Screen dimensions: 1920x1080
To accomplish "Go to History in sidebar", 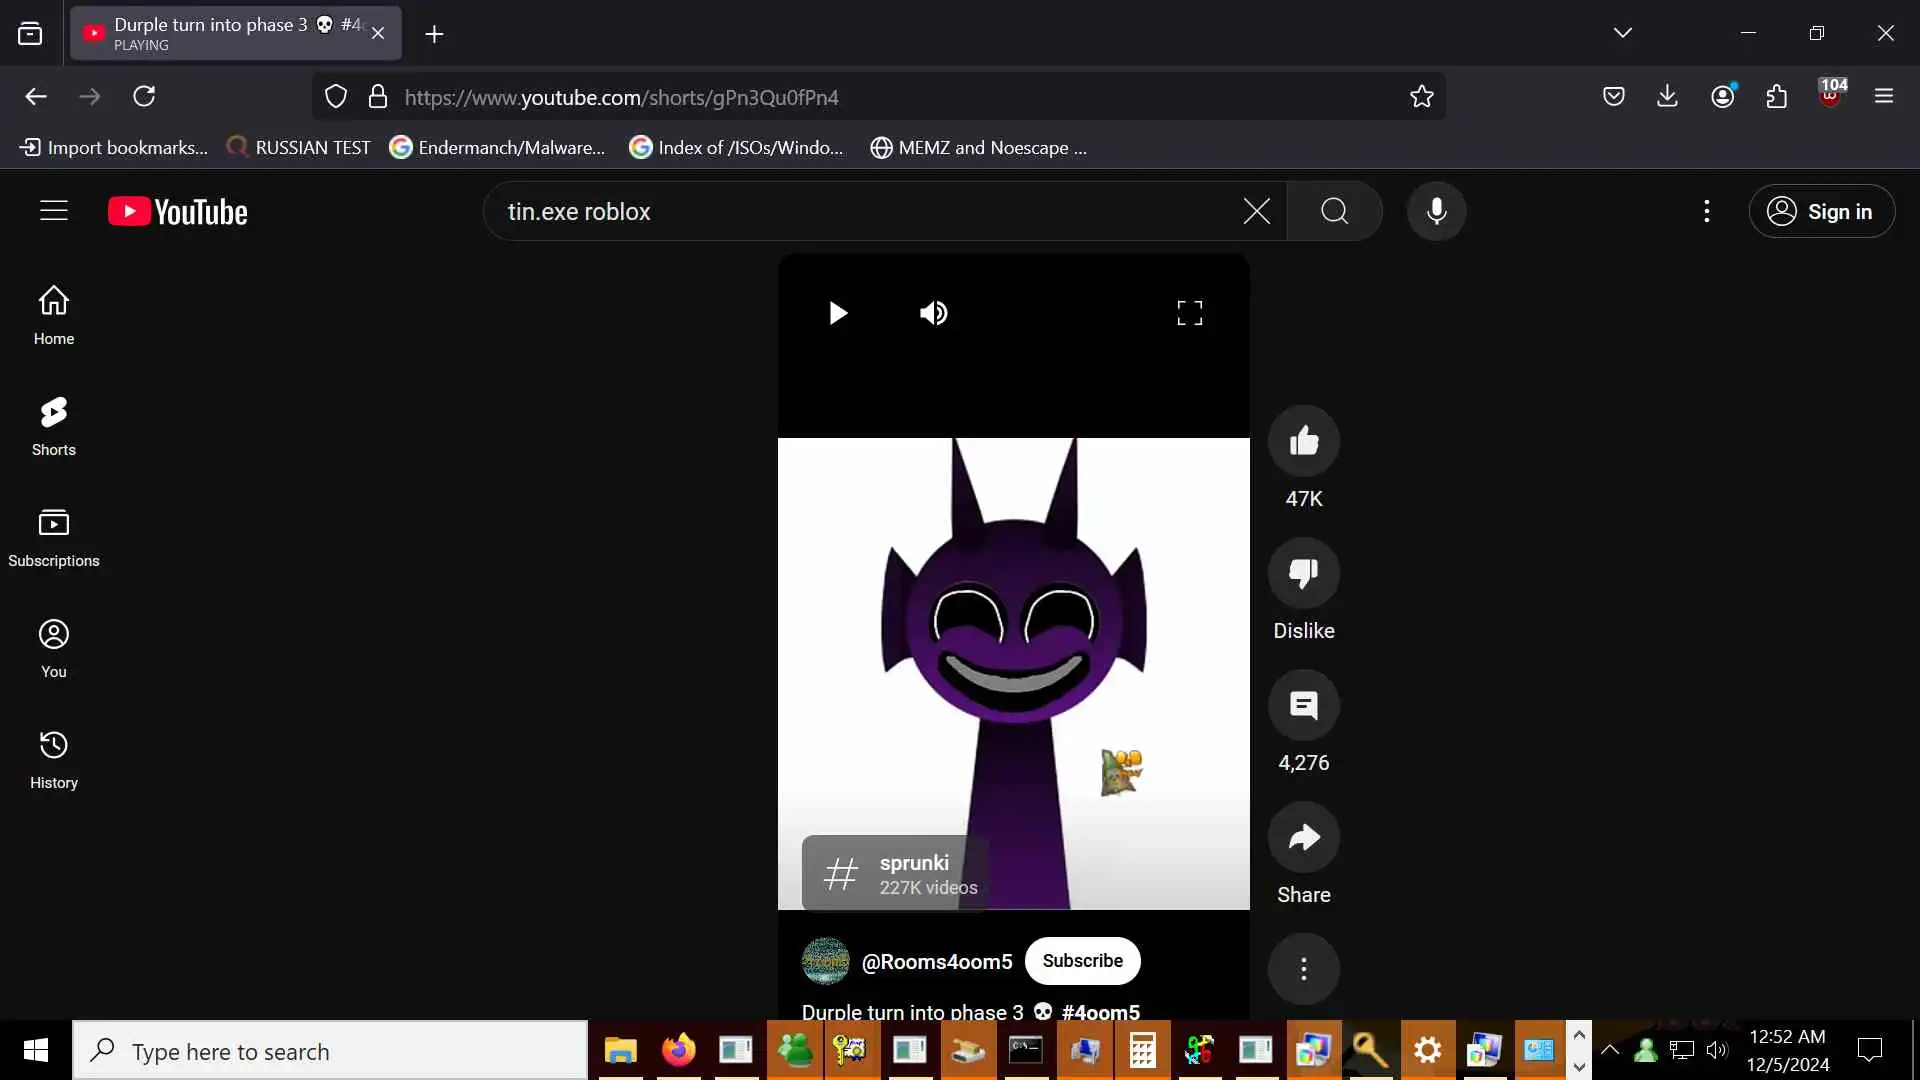I will click(54, 759).
